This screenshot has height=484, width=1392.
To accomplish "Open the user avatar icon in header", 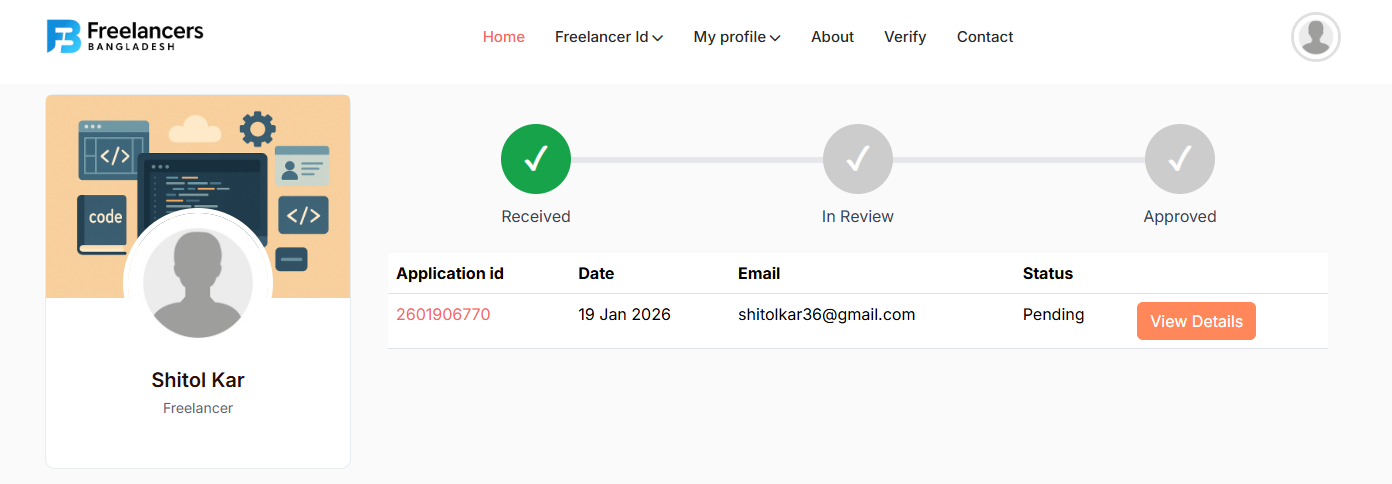I will [1315, 37].
